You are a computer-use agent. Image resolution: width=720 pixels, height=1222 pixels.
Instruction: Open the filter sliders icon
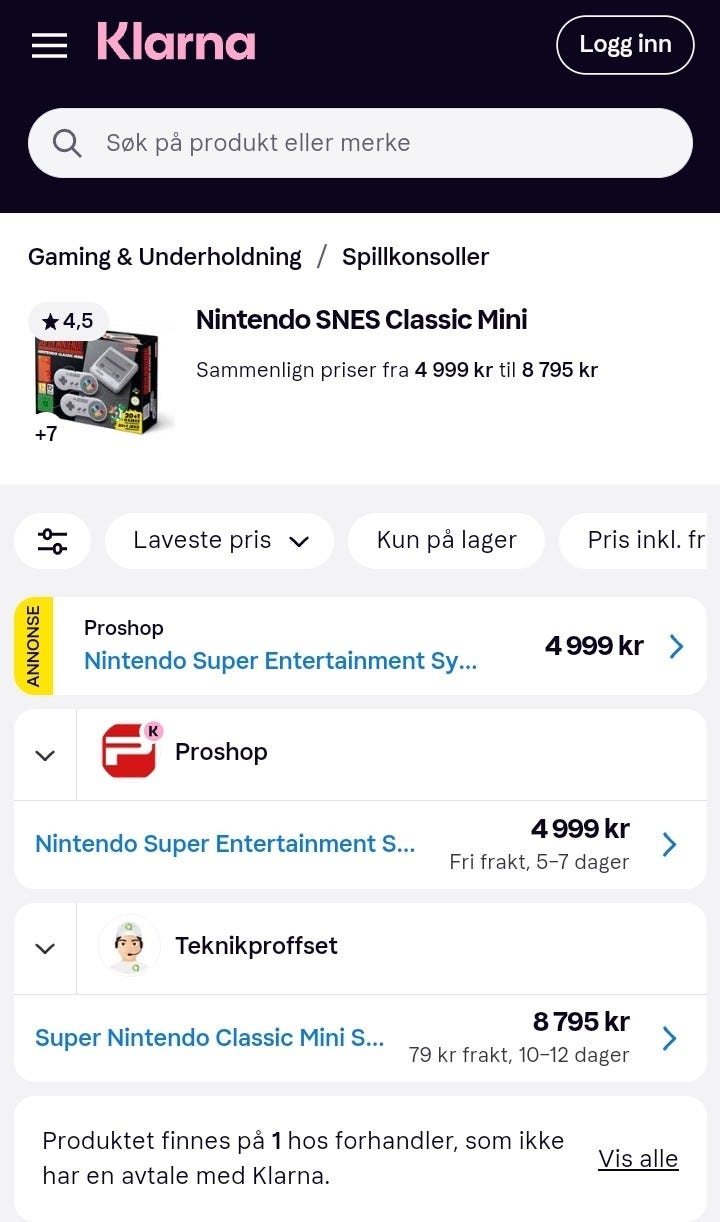coord(52,541)
